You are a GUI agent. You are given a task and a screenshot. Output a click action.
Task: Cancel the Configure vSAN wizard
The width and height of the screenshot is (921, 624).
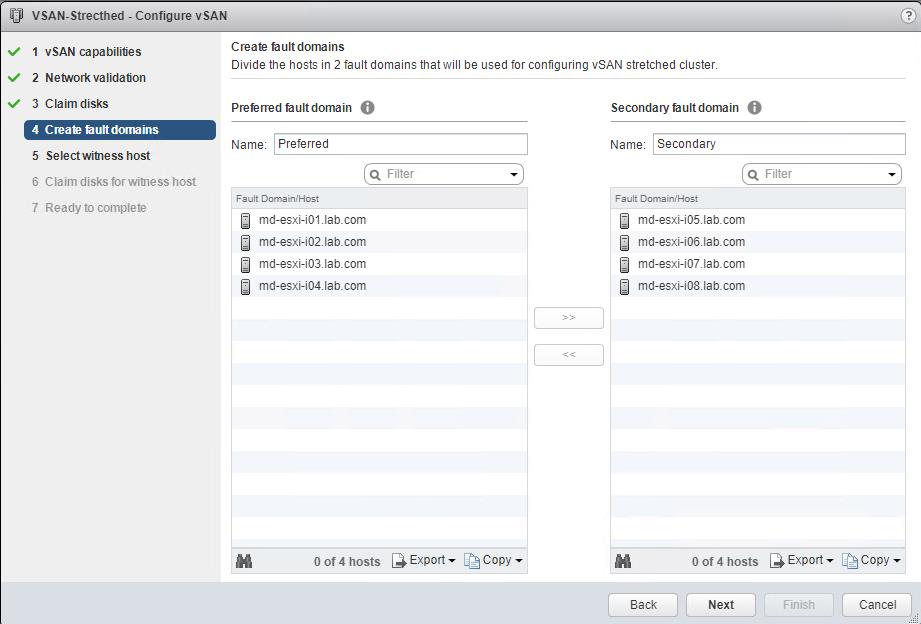coord(878,605)
